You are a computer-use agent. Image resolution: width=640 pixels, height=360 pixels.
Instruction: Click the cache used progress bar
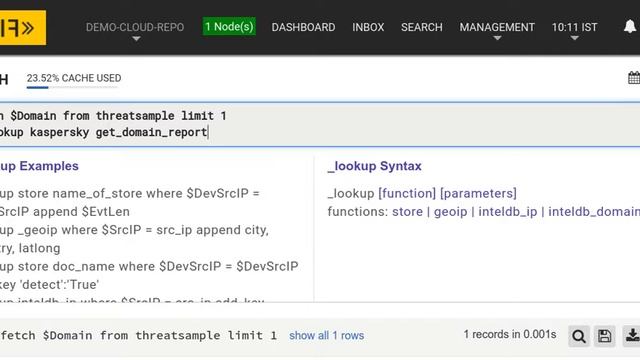pyautogui.click(x=73, y=87)
